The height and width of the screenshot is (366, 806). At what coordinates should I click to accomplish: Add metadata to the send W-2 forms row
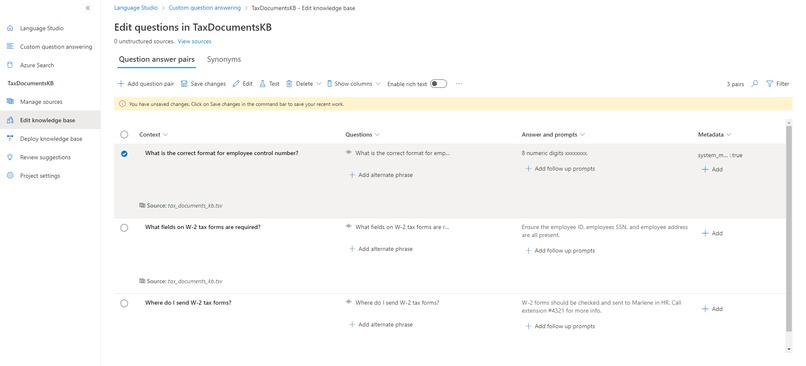(x=712, y=309)
